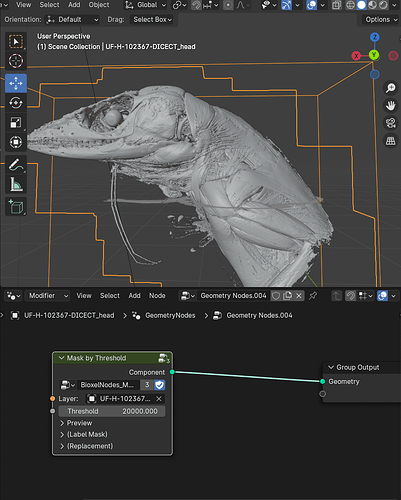Toggle the camera view icon
The width and height of the screenshot is (401, 500).
(x=390, y=123)
